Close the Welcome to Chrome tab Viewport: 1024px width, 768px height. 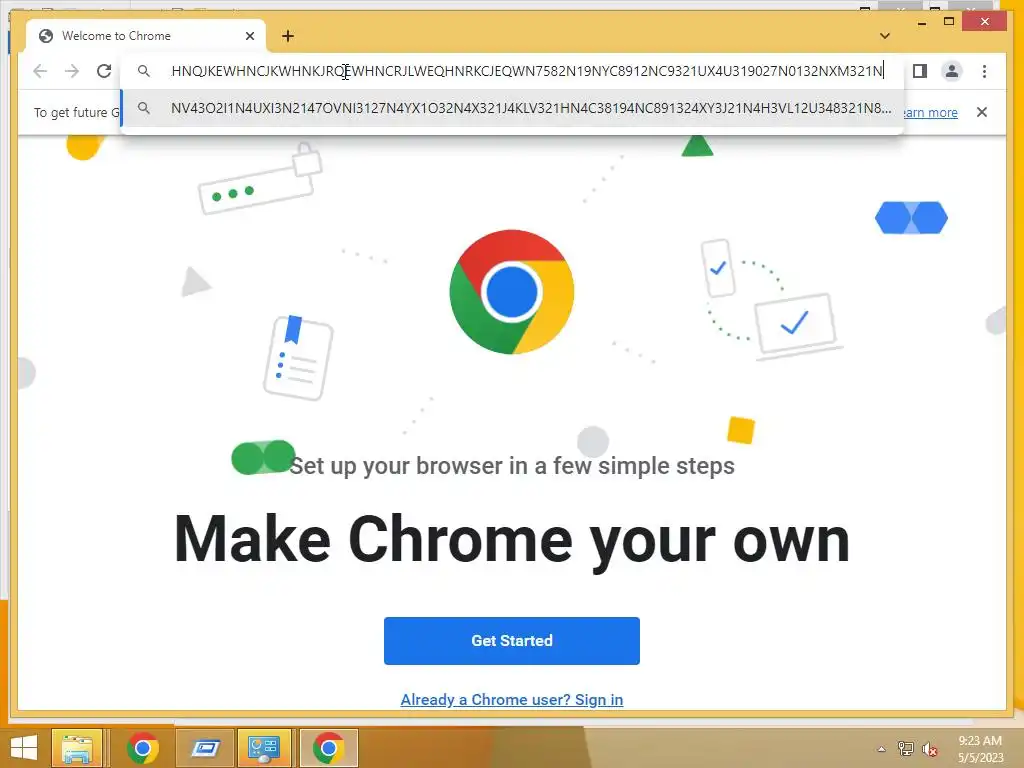249,36
